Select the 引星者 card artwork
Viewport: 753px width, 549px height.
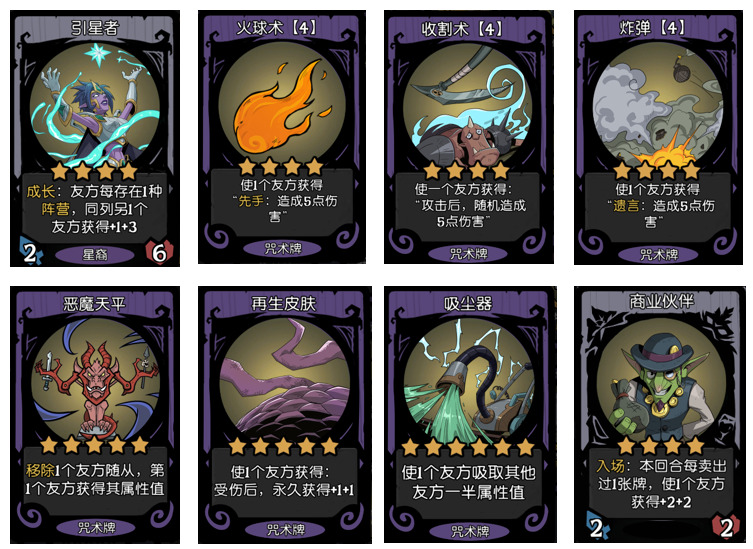[95, 104]
